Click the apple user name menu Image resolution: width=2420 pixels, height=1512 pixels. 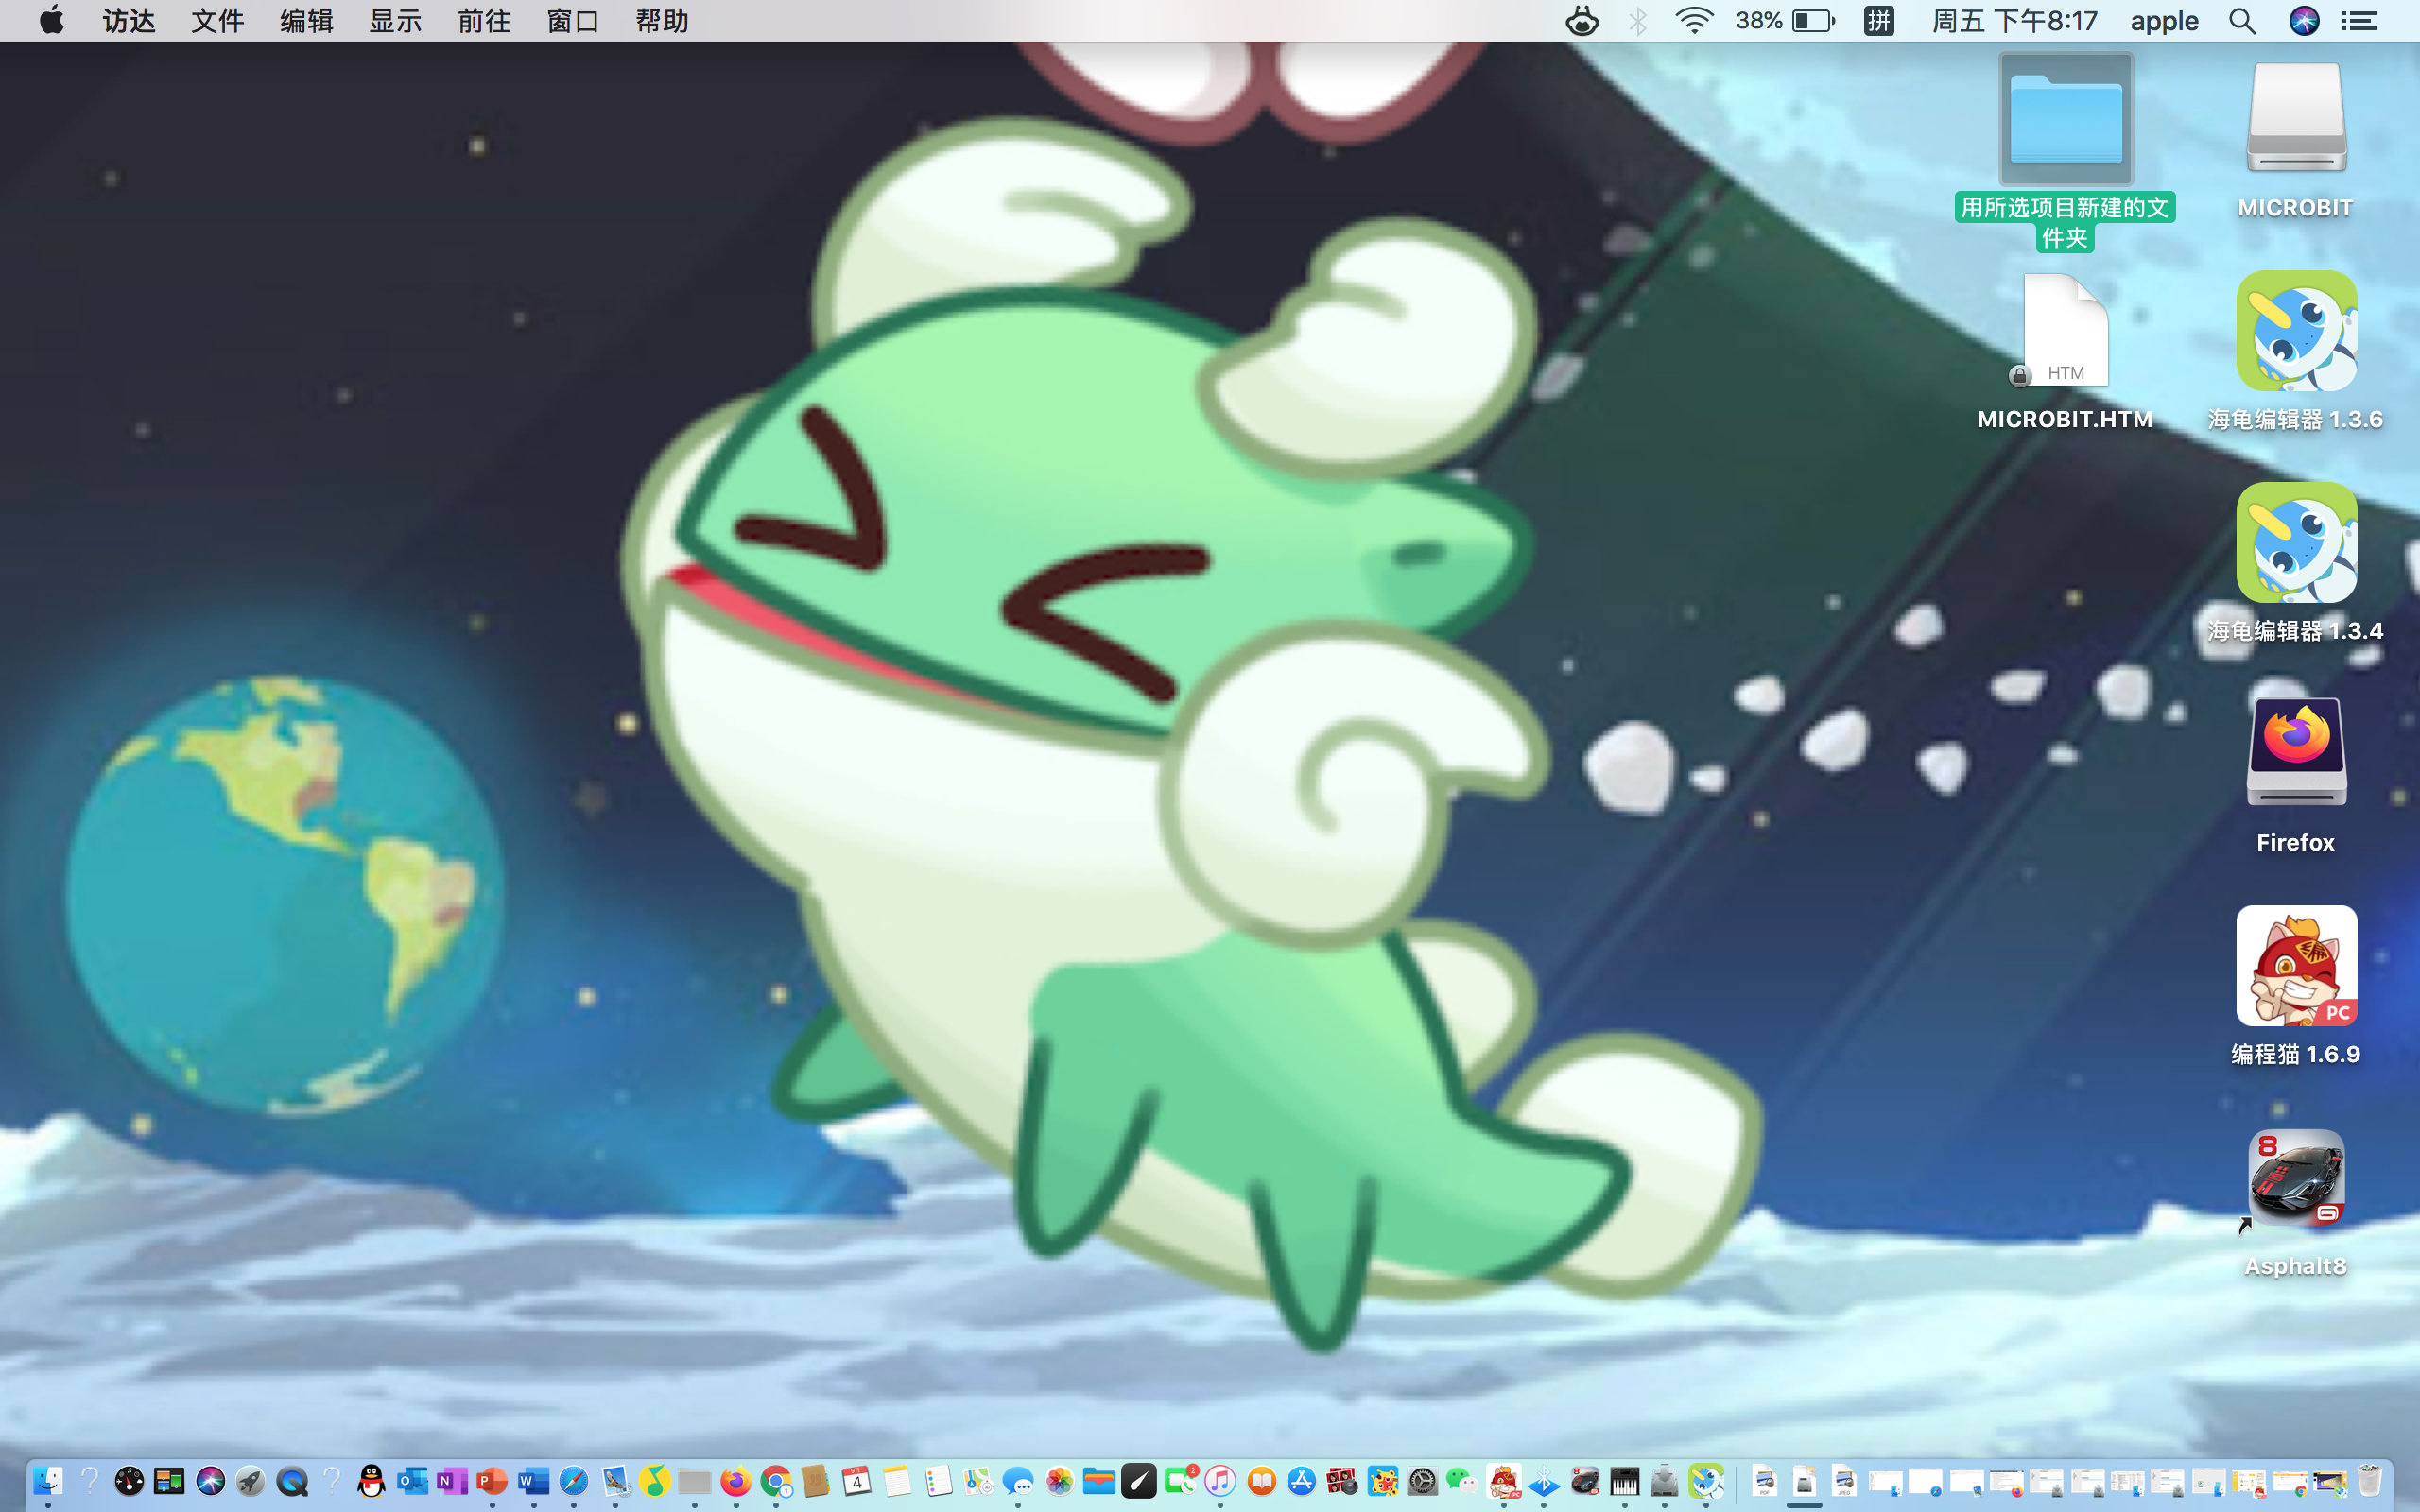click(2164, 21)
